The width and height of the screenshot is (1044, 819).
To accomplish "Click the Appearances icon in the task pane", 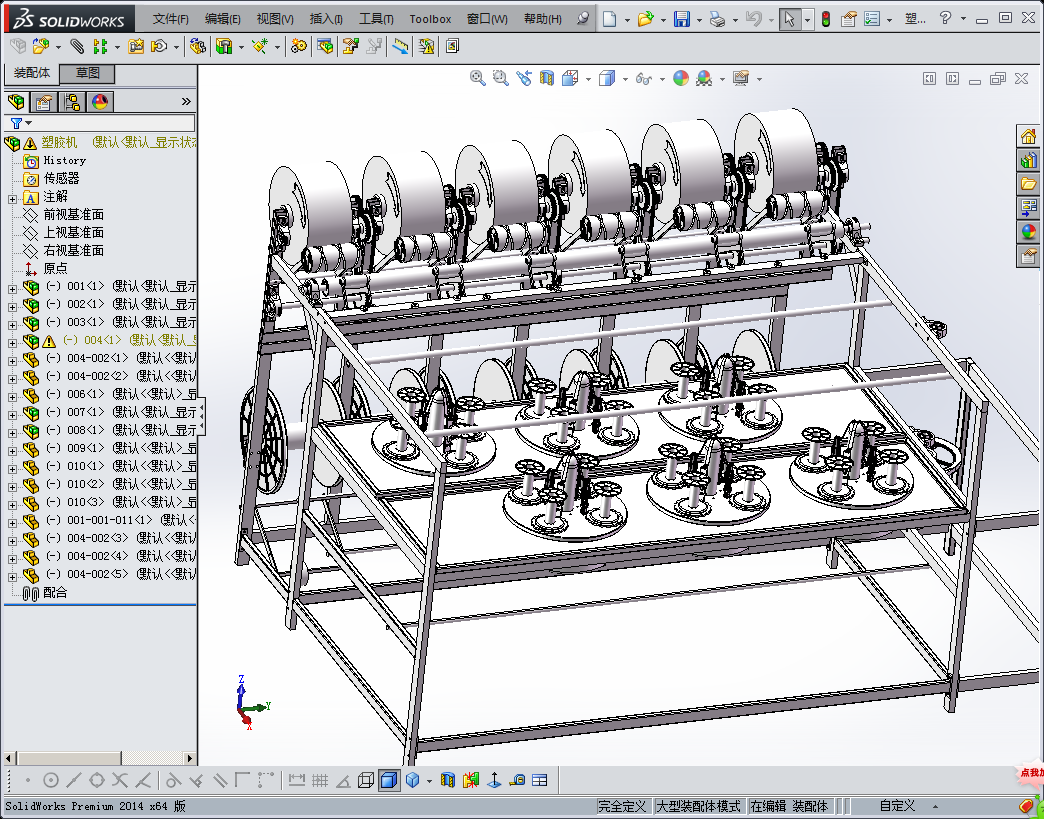I will click(1028, 232).
